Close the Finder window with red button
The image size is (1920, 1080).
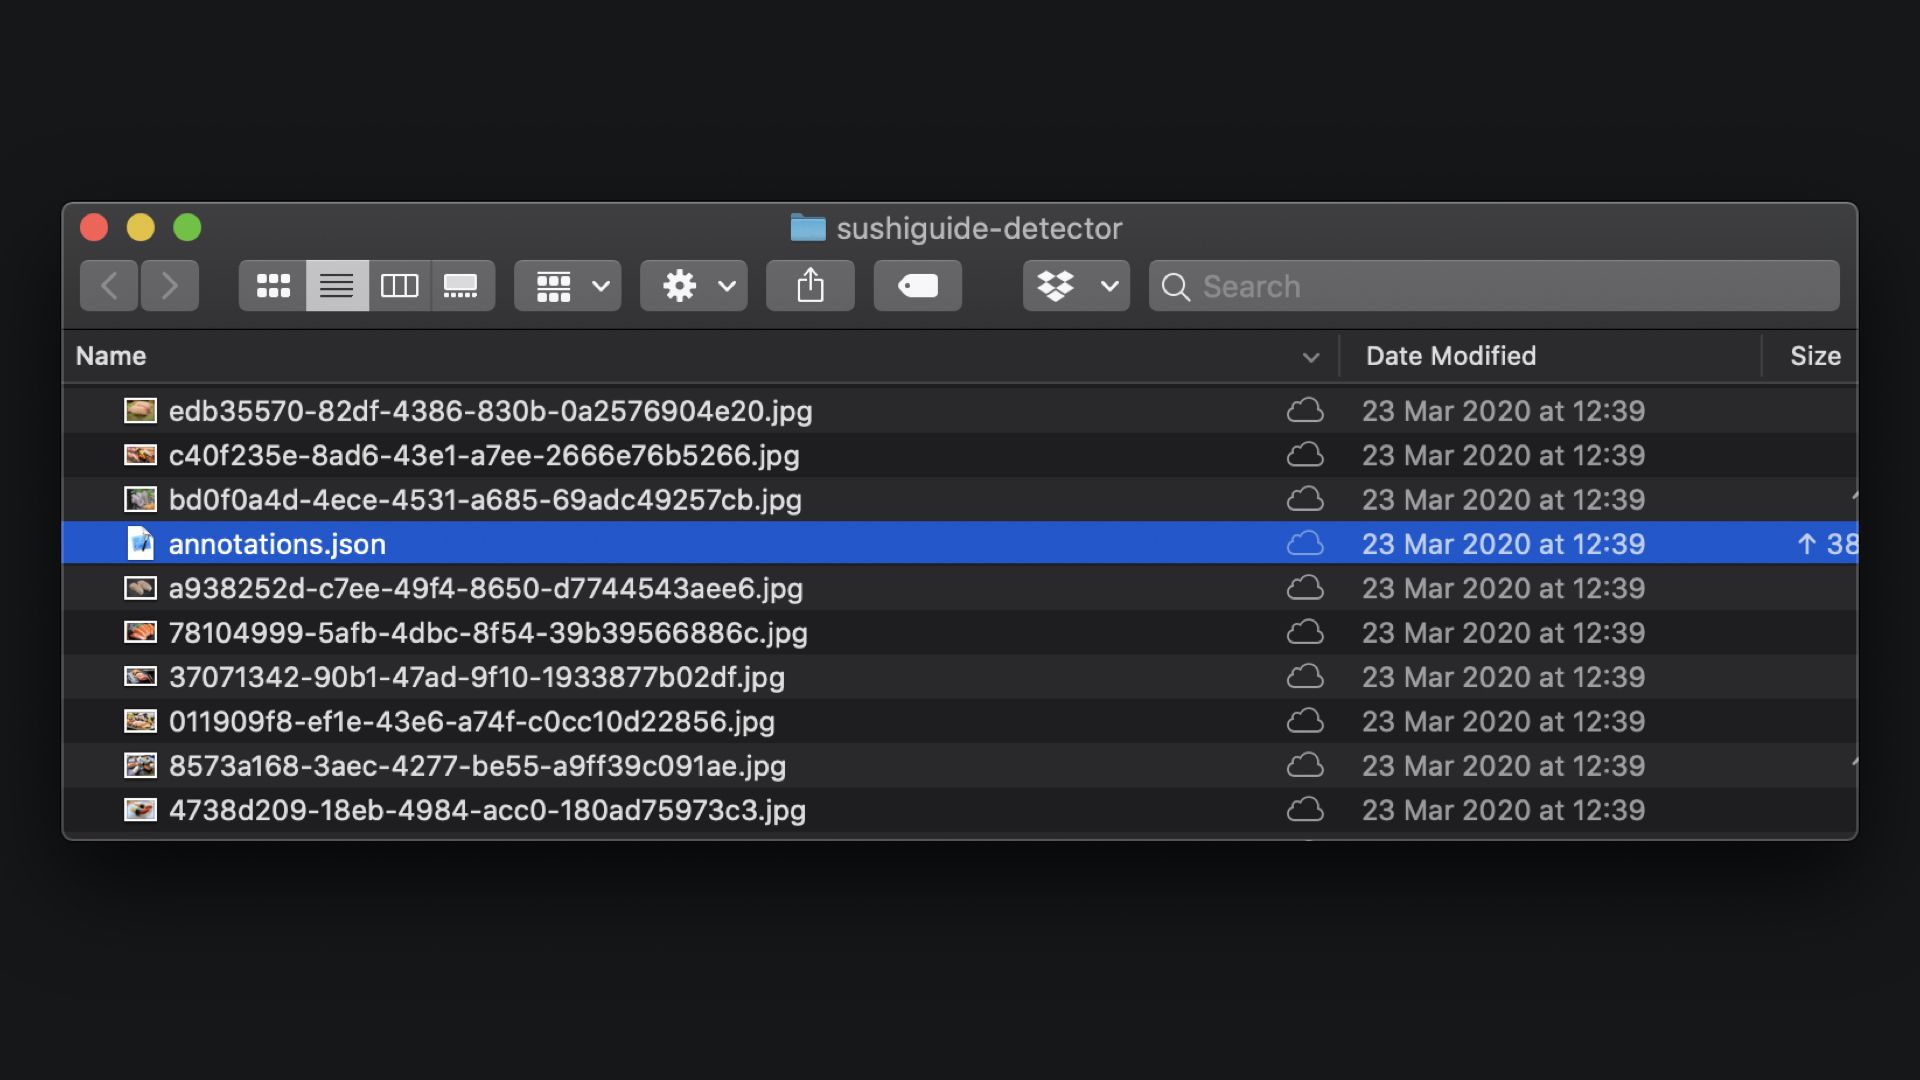click(x=94, y=228)
